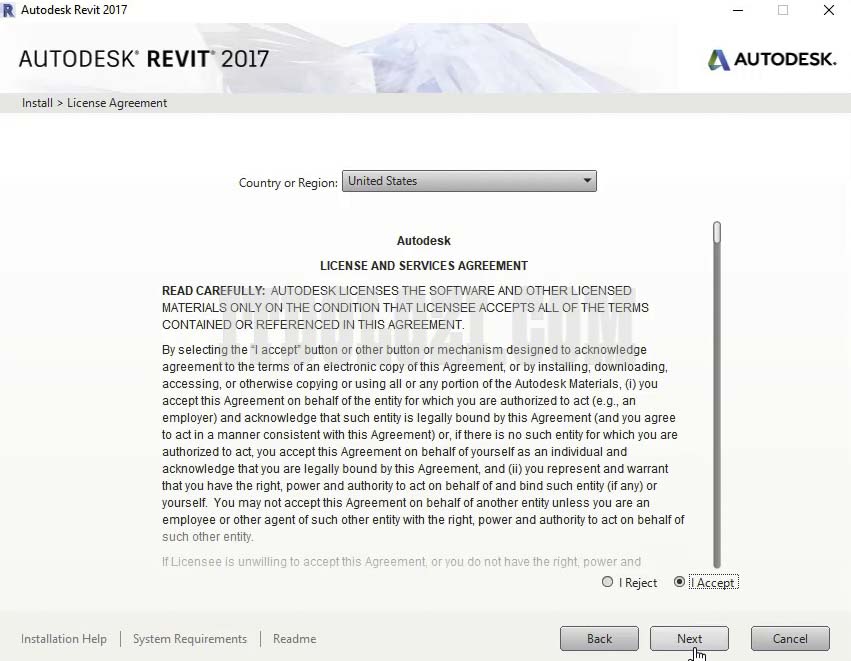Go to previous step with Back
Viewport: 851px width, 661px height.
click(x=599, y=639)
